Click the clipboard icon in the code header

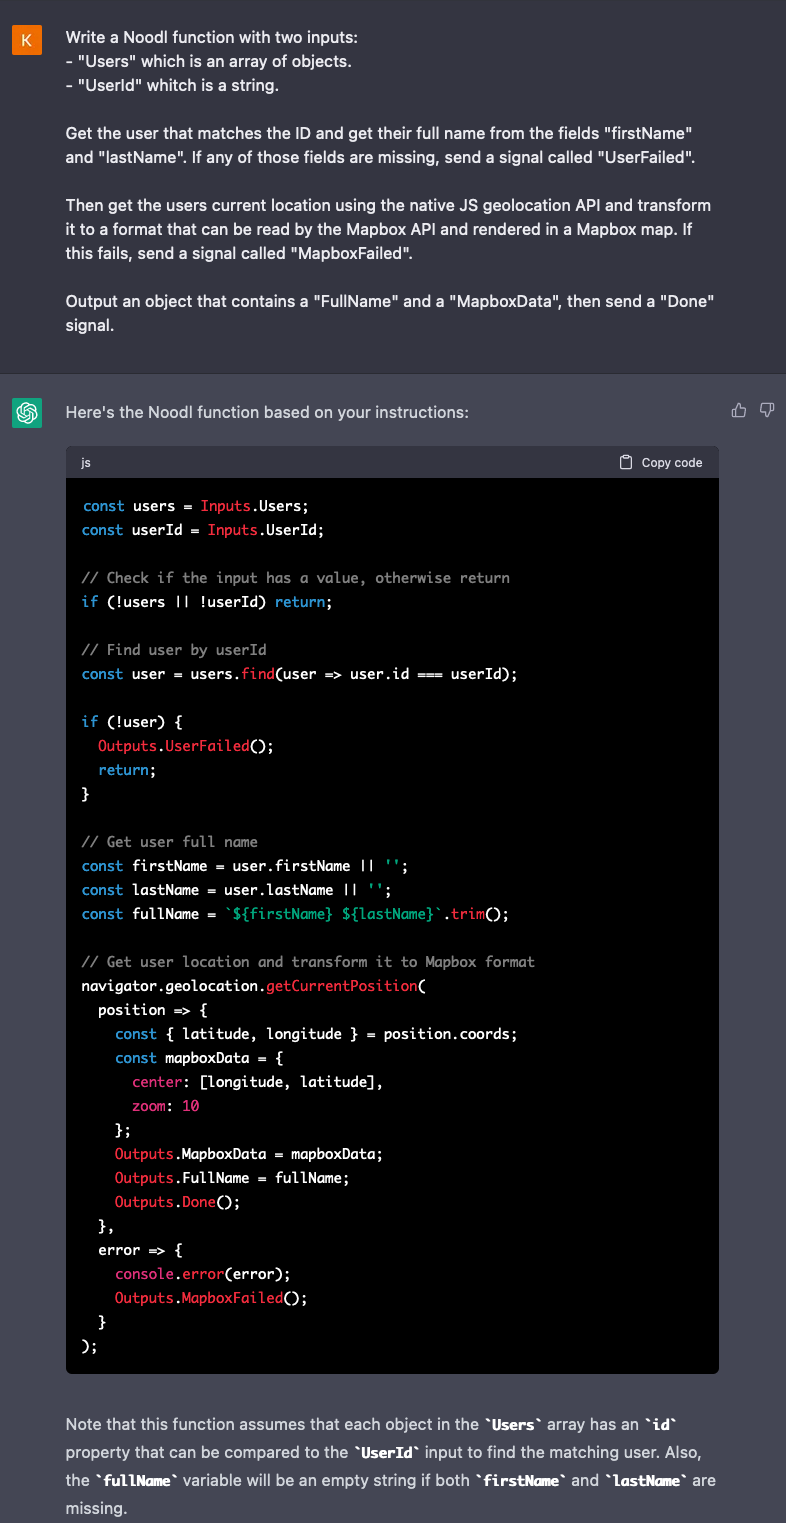626,463
